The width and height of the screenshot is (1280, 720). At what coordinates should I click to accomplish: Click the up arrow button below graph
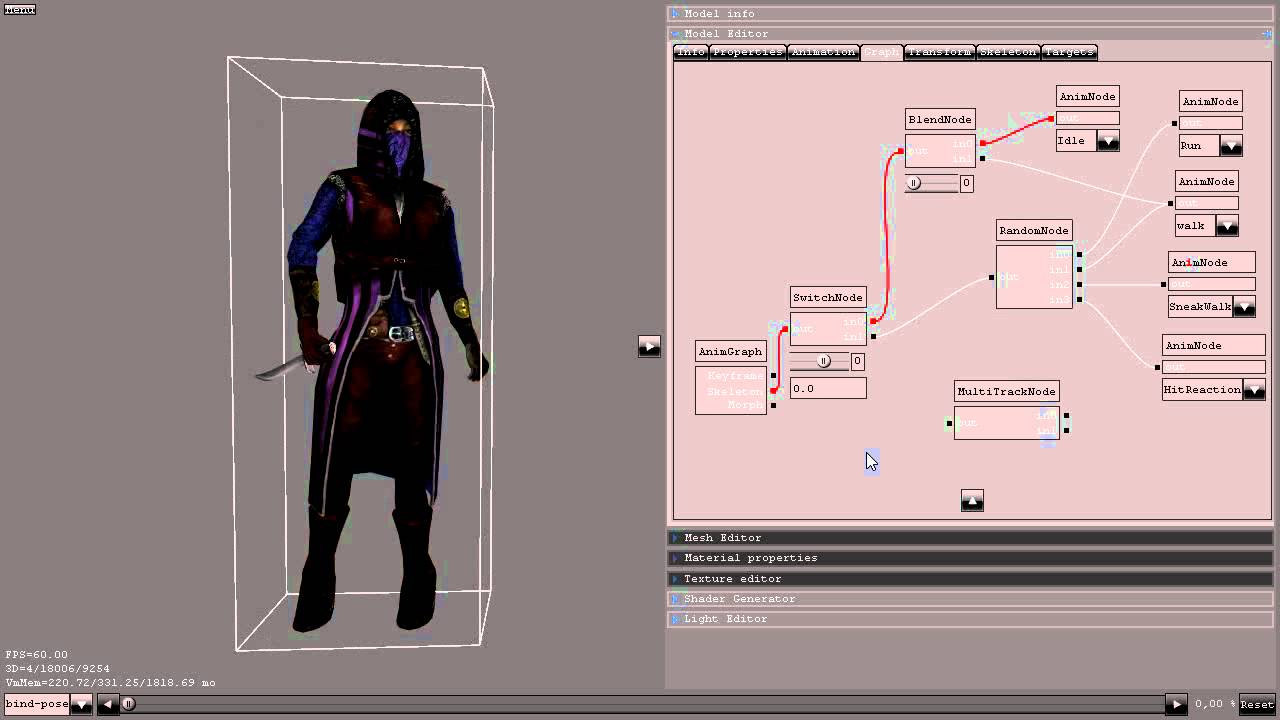point(972,500)
